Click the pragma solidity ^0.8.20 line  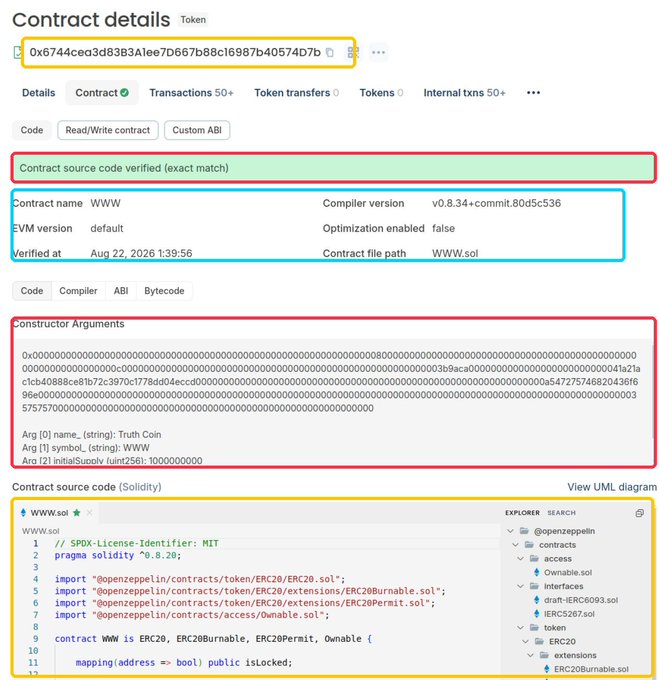tap(117, 555)
